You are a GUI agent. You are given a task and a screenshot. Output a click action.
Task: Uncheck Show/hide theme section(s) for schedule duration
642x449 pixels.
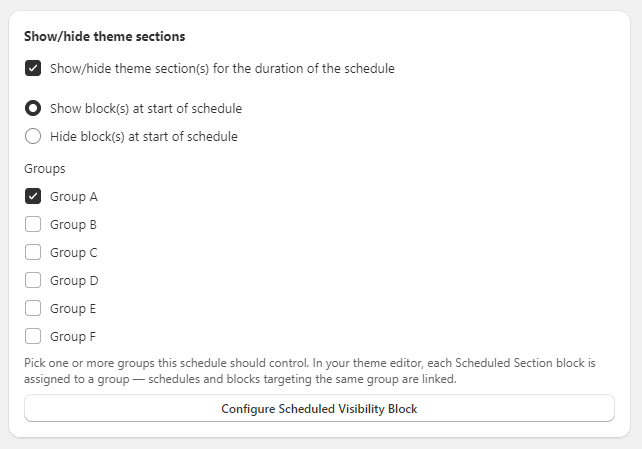pos(33,68)
